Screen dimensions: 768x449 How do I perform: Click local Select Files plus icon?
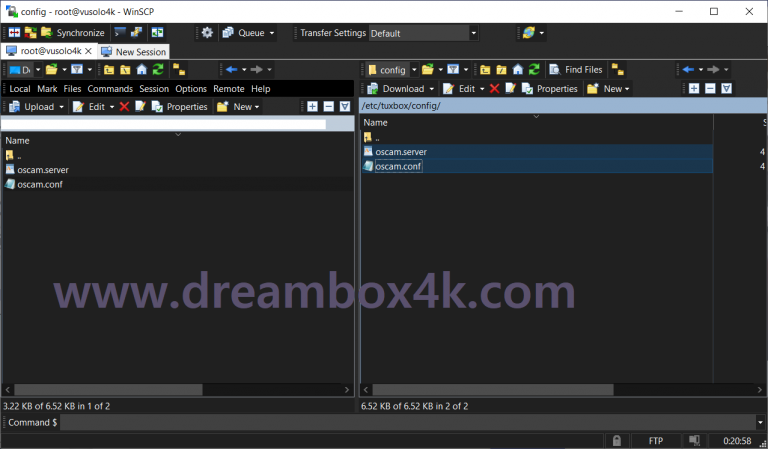[x=312, y=107]
